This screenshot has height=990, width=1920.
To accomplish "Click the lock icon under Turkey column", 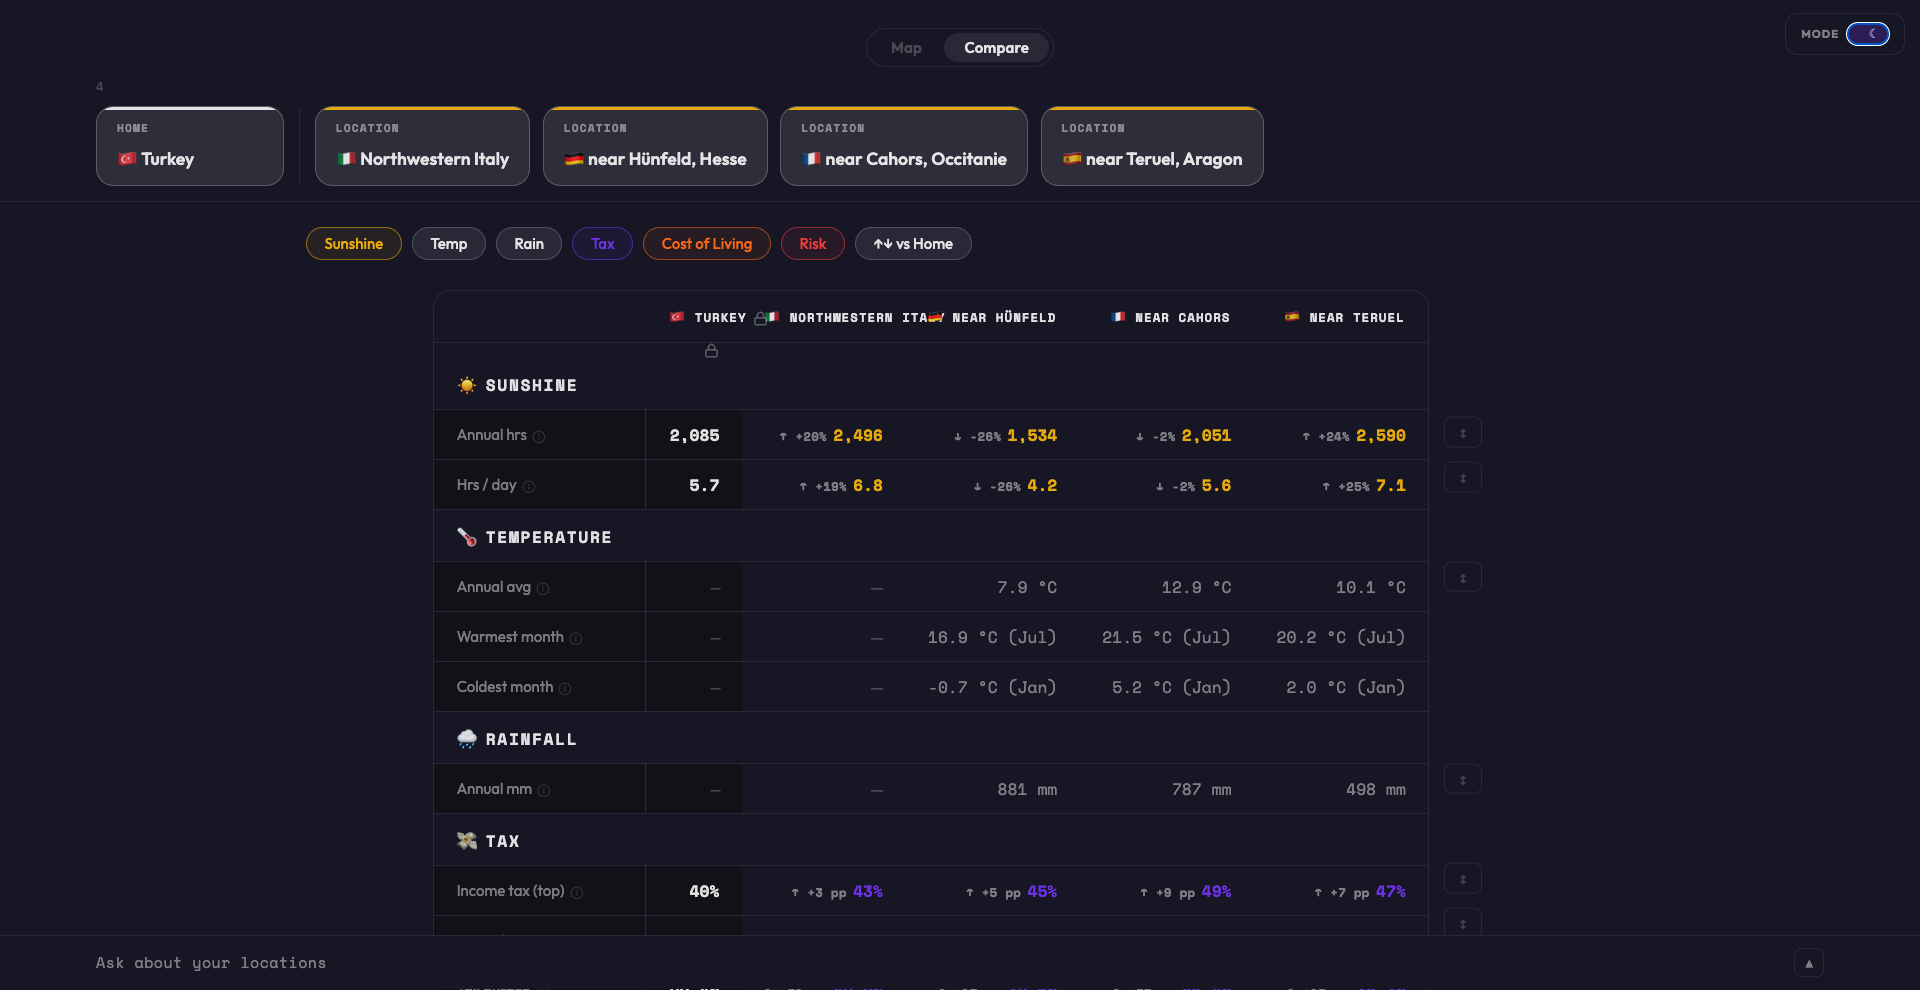I will (x=712, y=351).
